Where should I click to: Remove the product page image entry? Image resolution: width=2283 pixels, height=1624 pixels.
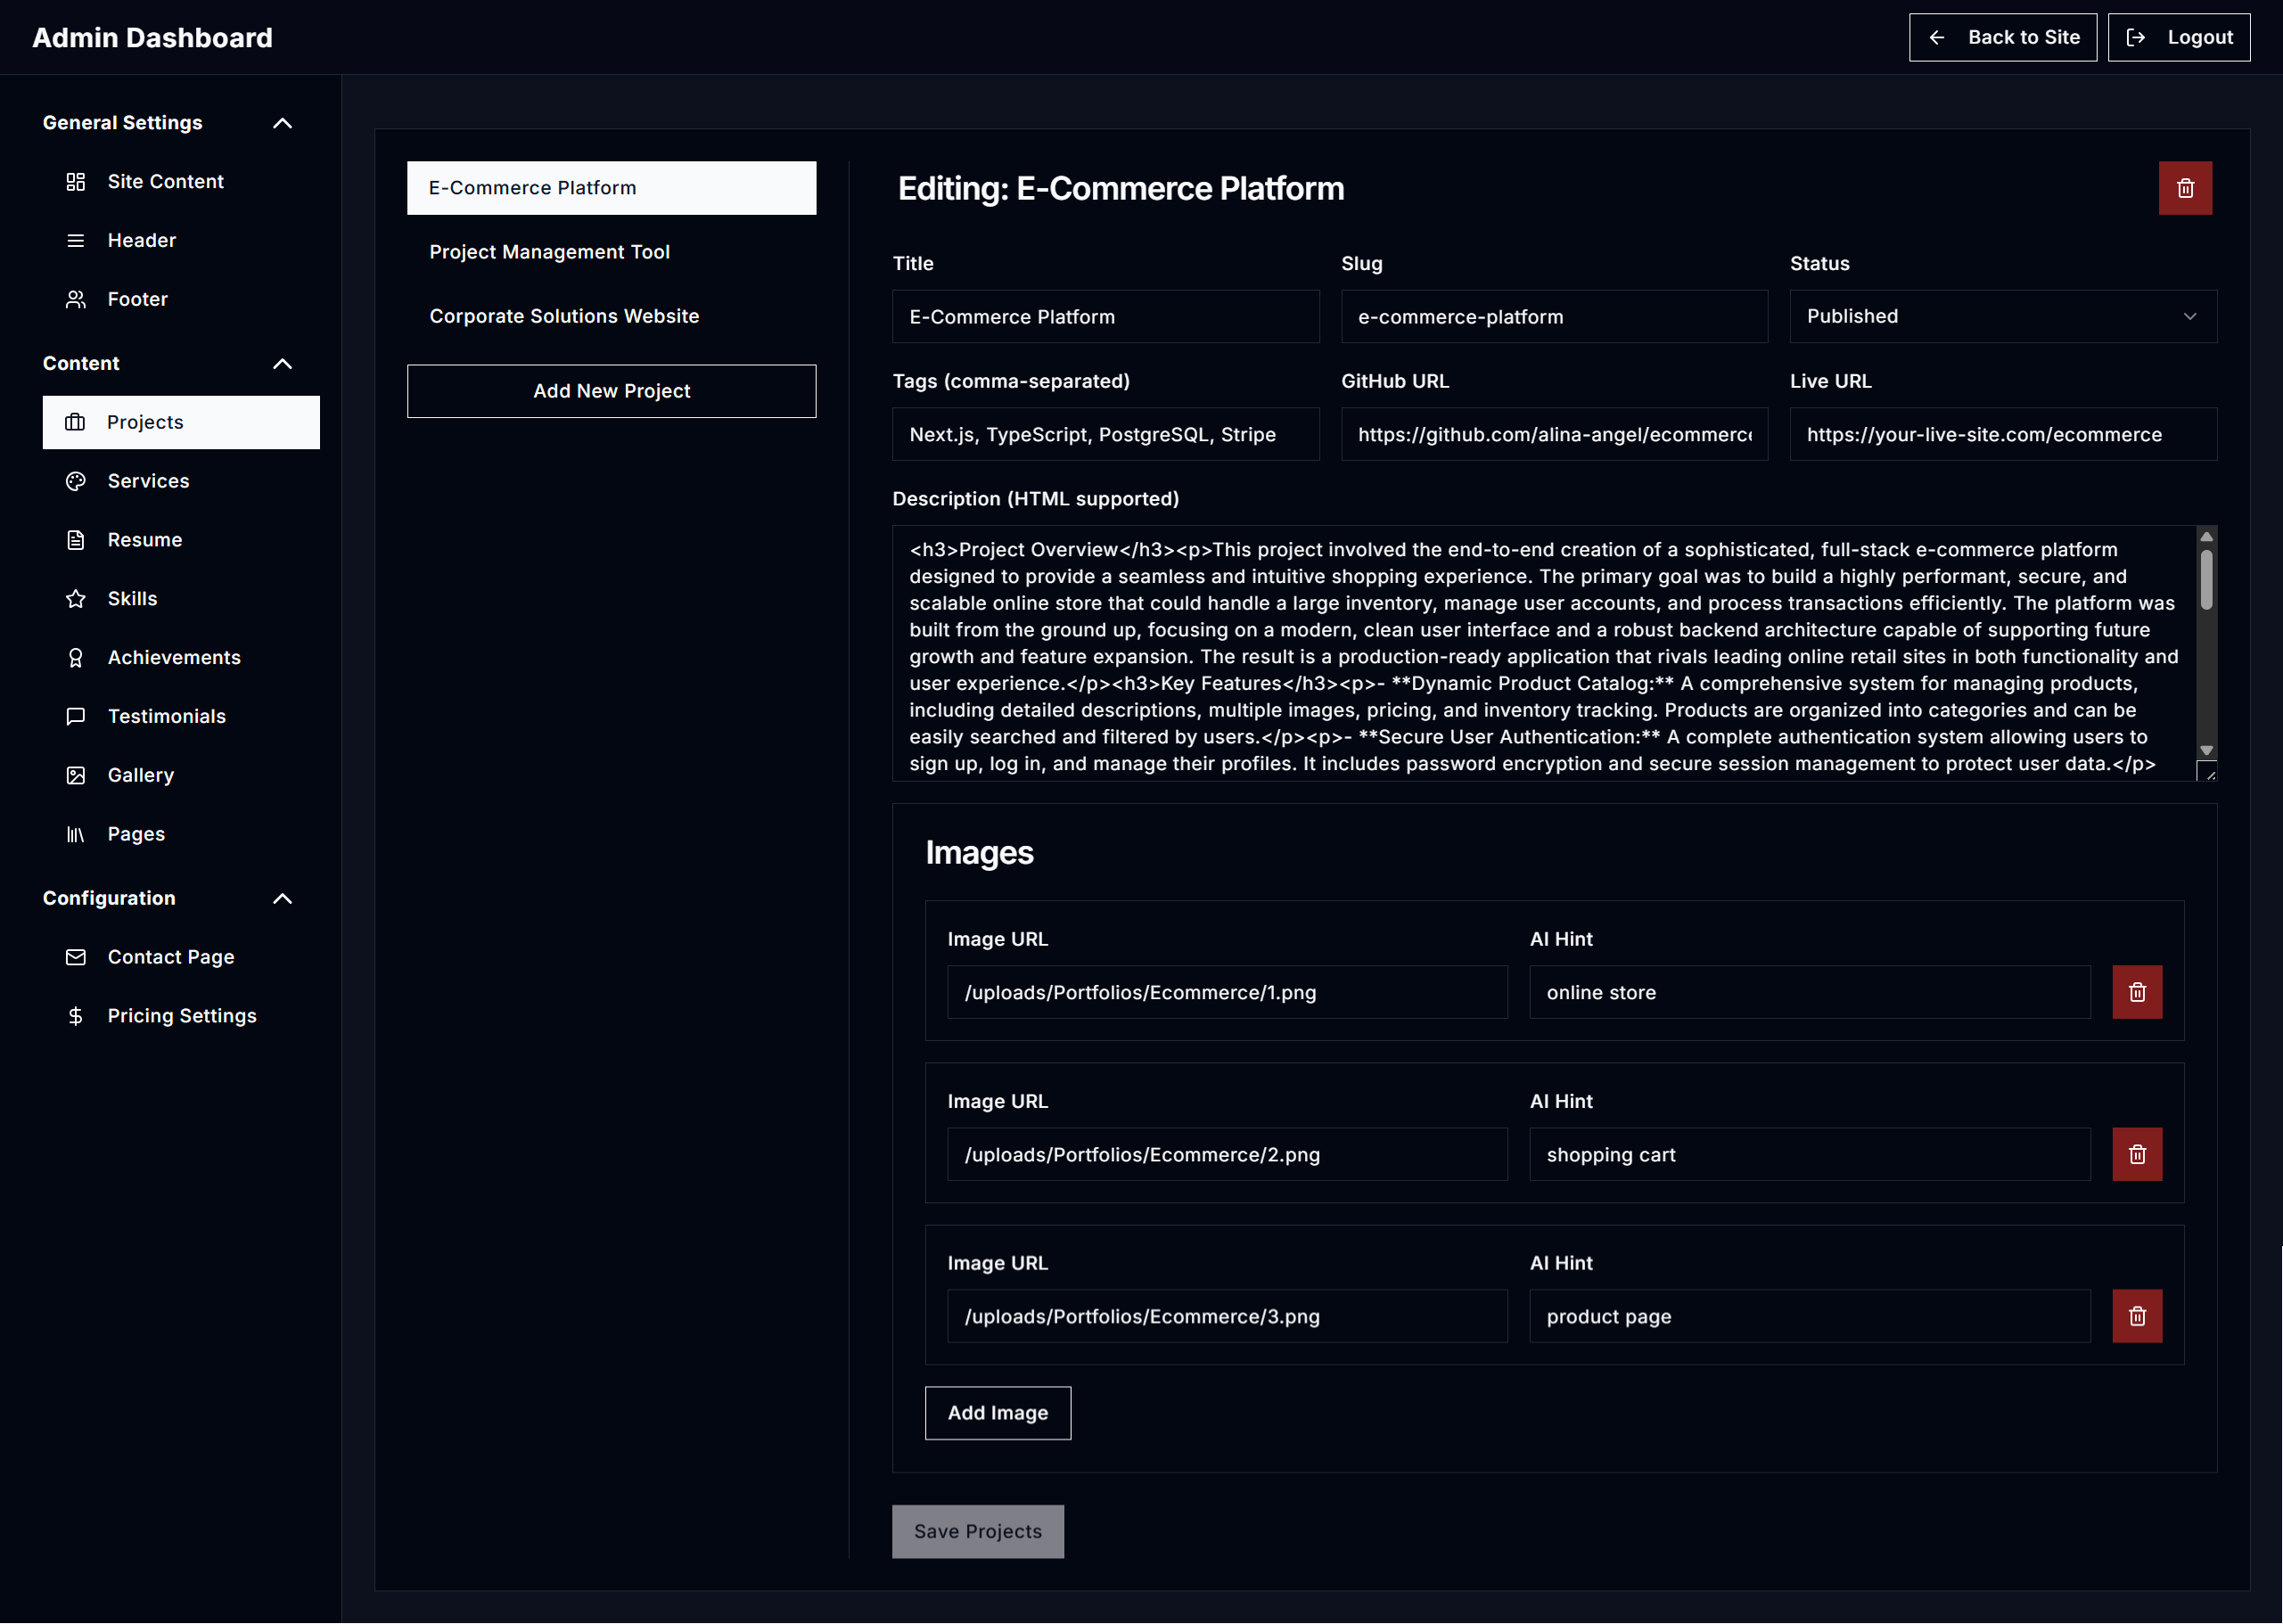tap(2137, 1316)
